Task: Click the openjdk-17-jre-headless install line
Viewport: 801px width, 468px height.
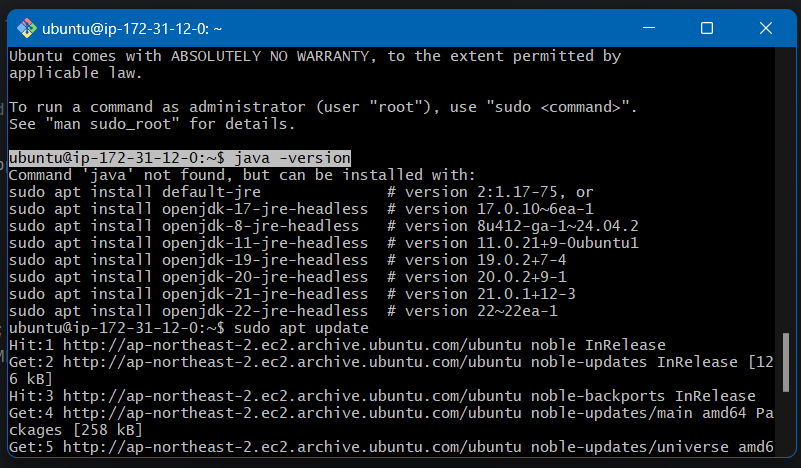Action: pyautogui.click(x=301, y=209)
